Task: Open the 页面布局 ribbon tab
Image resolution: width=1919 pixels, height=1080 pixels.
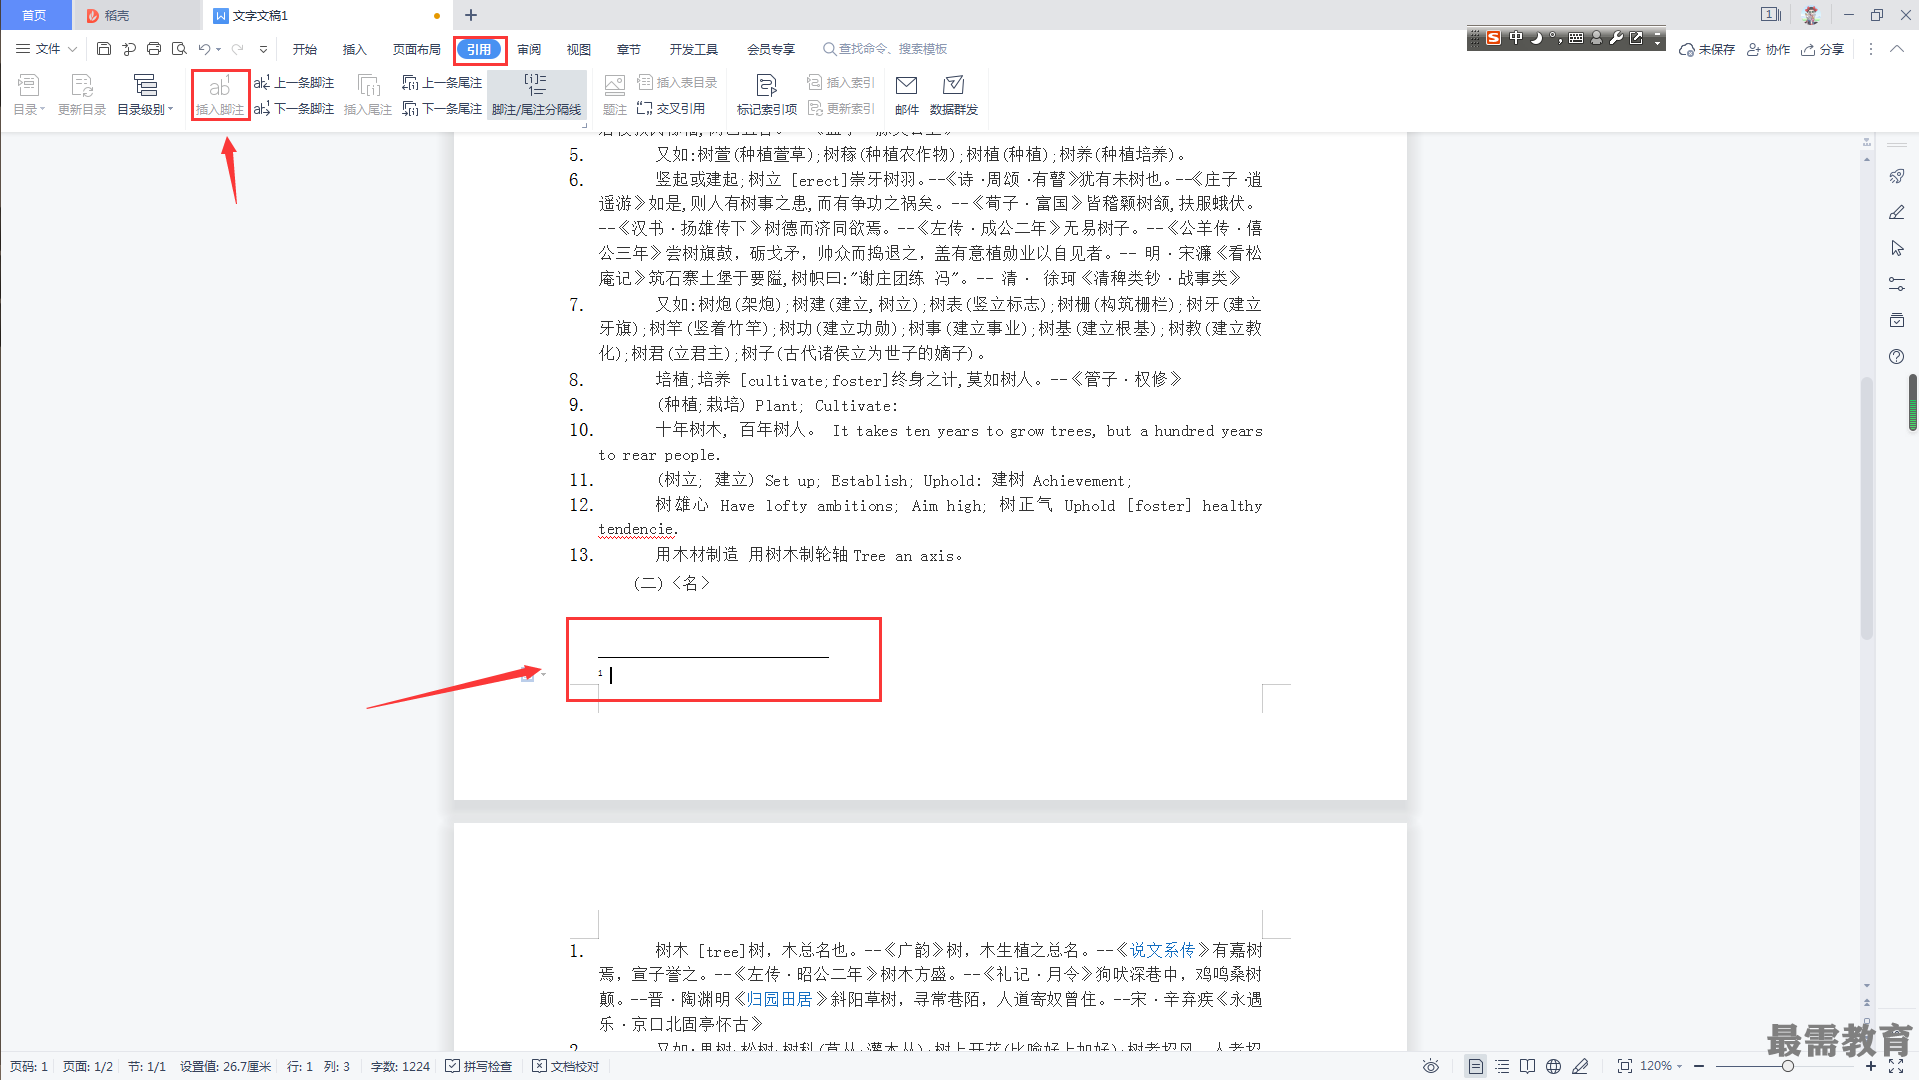Action: coord(417,49)
